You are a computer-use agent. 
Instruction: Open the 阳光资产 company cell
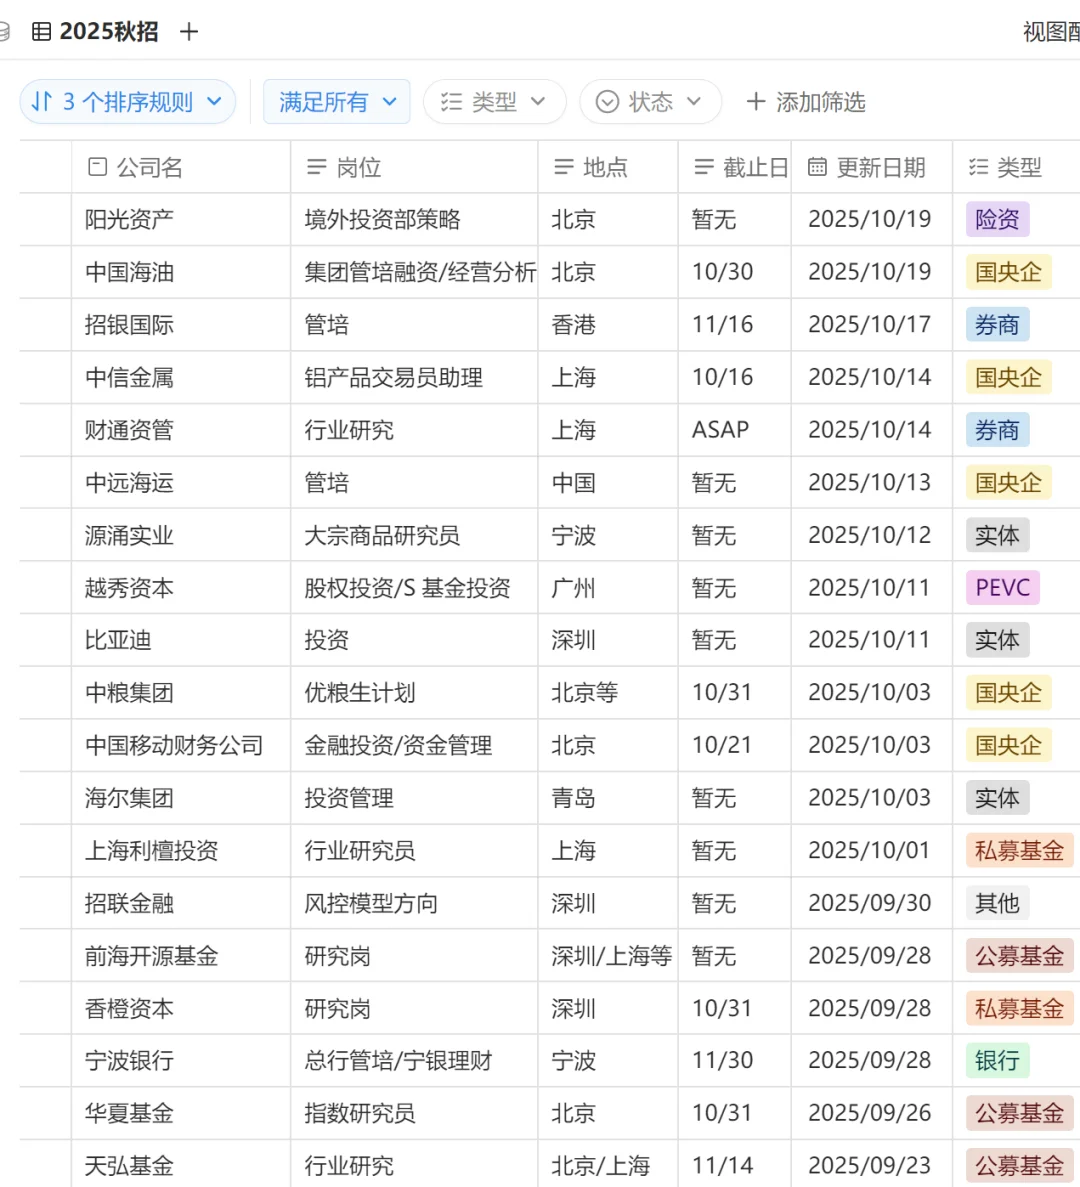click(x=181, y=220)
